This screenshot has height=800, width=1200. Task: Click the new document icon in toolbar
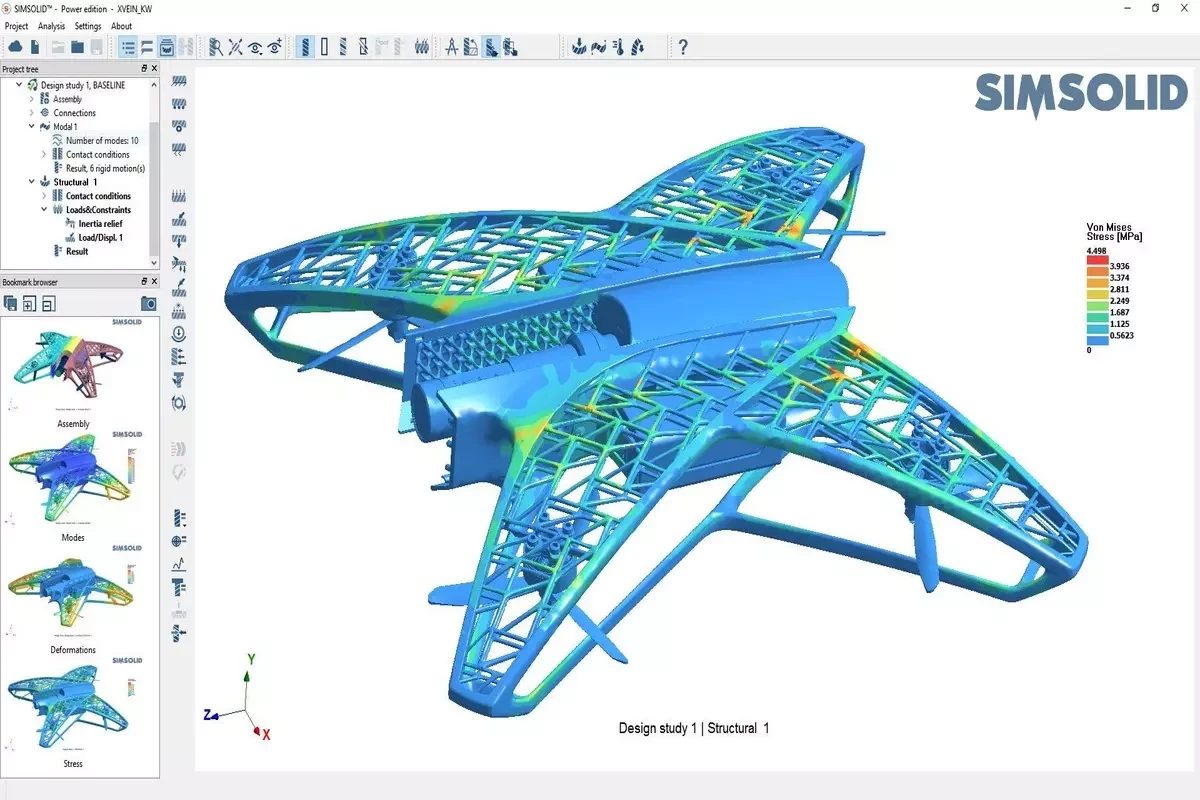pos(35,46)
